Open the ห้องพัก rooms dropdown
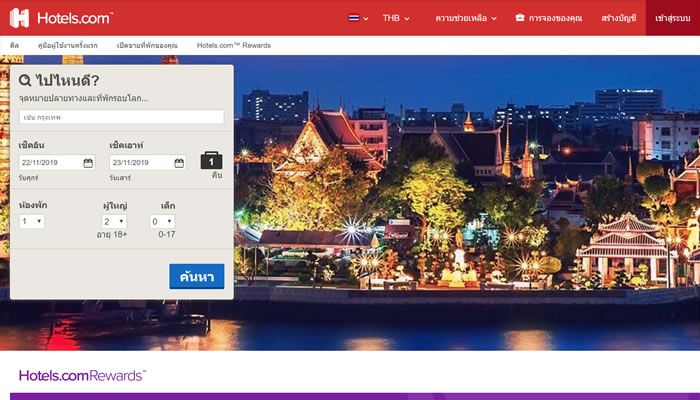The image size is (700, 400). point(32,221)
